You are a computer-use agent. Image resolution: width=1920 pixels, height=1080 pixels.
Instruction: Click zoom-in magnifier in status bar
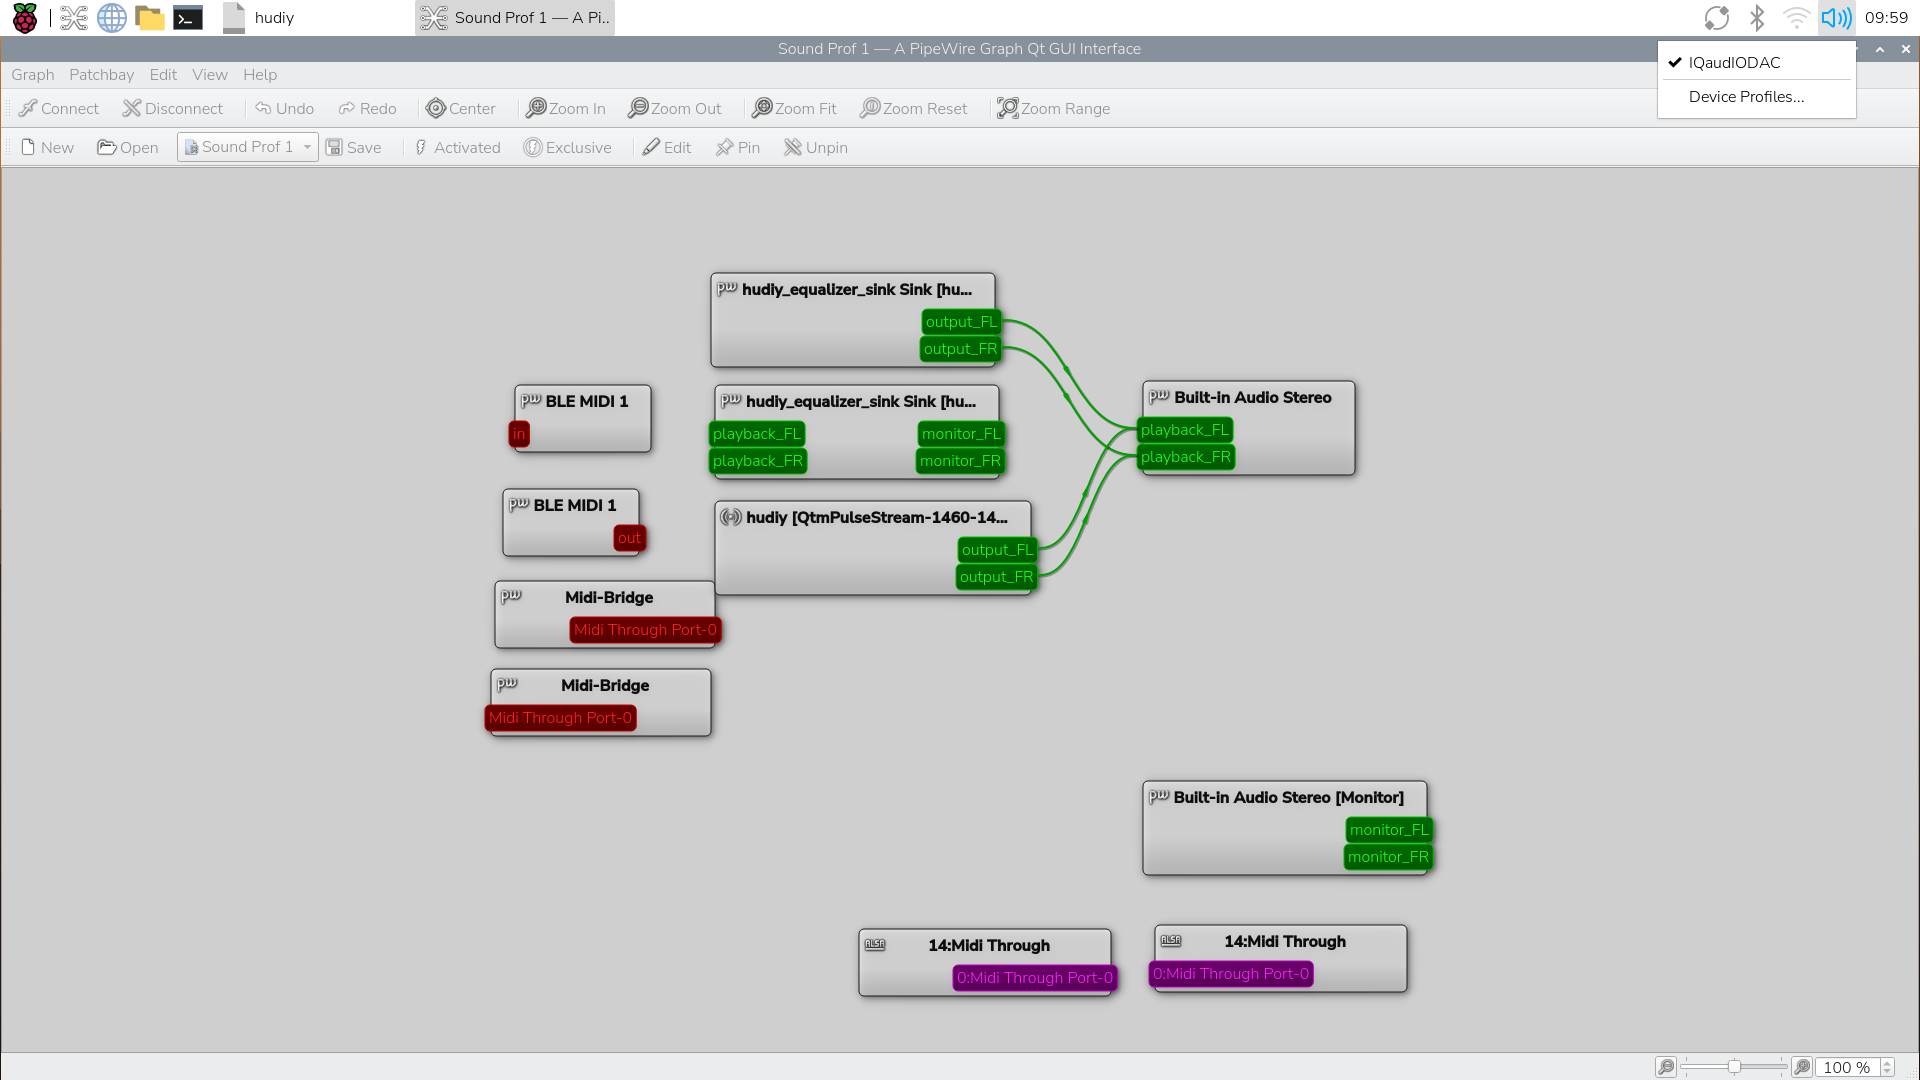click(x=1802, y=1067)
